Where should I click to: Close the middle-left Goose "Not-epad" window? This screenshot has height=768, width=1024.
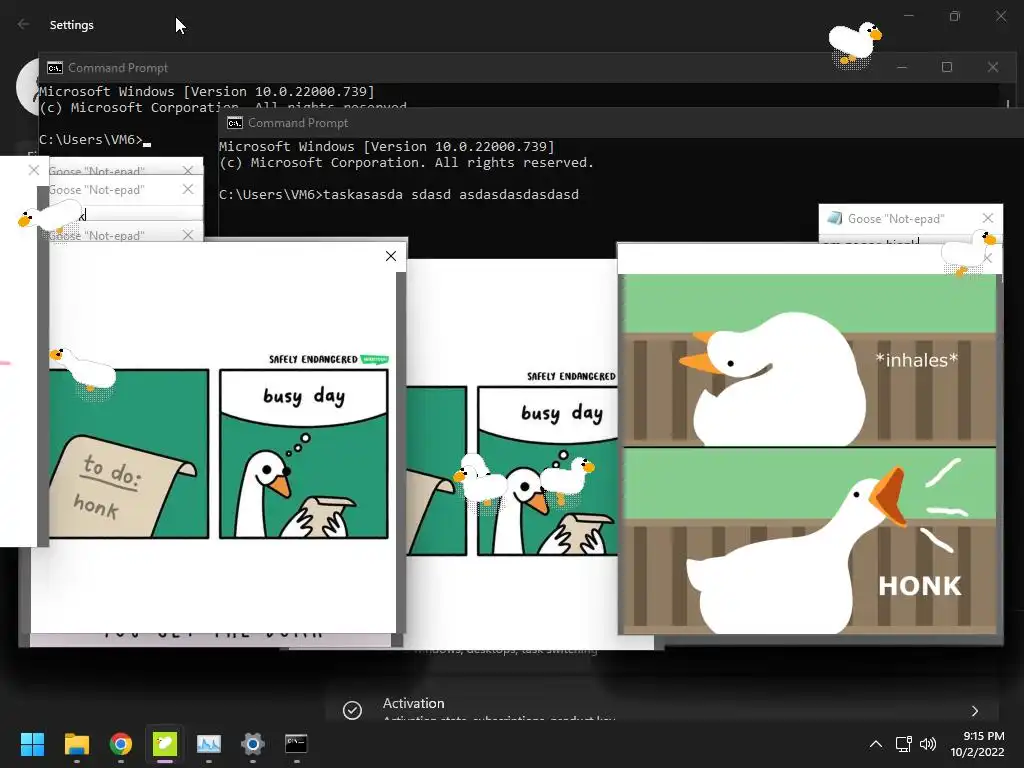coord(187,189)
